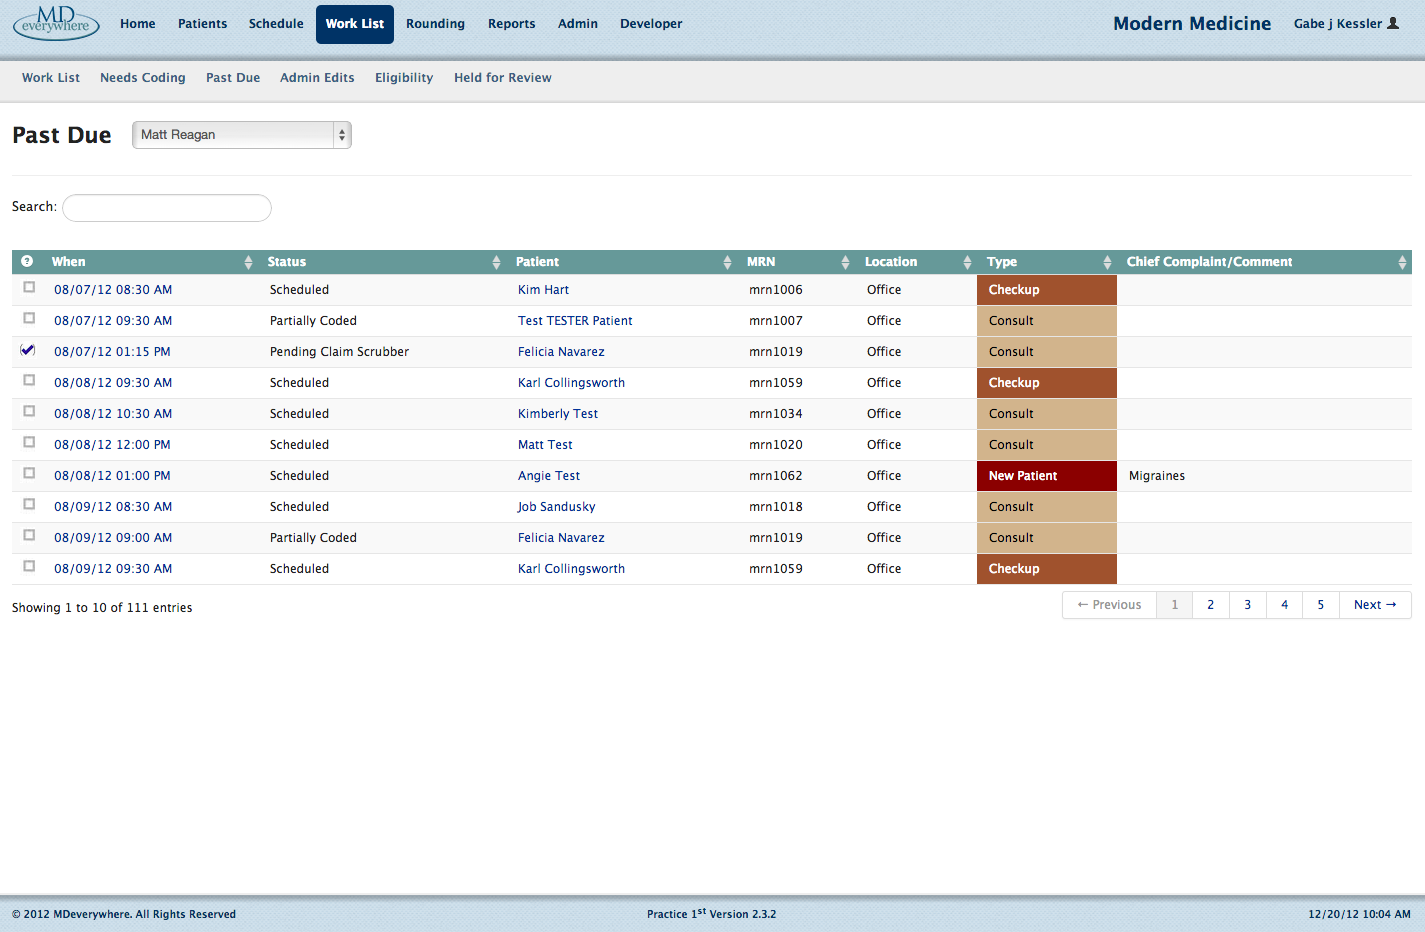
Task: Sort by Patient column sort arrows
Action: 727,262
